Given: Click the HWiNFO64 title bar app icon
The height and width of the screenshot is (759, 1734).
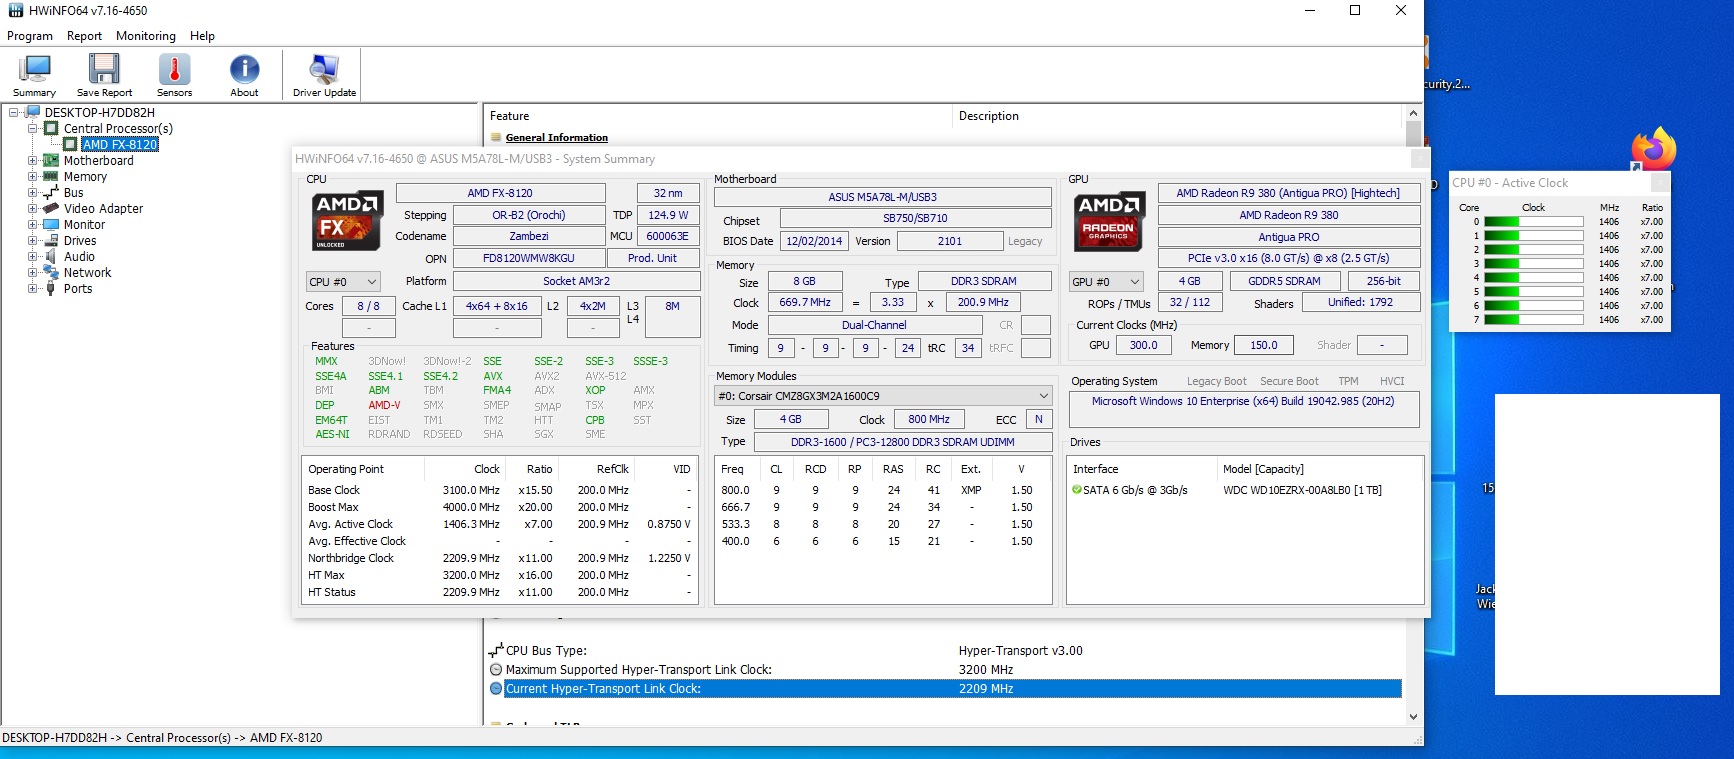Looking at the screenshot, I should pyautogui.click(x=15, y=10).
